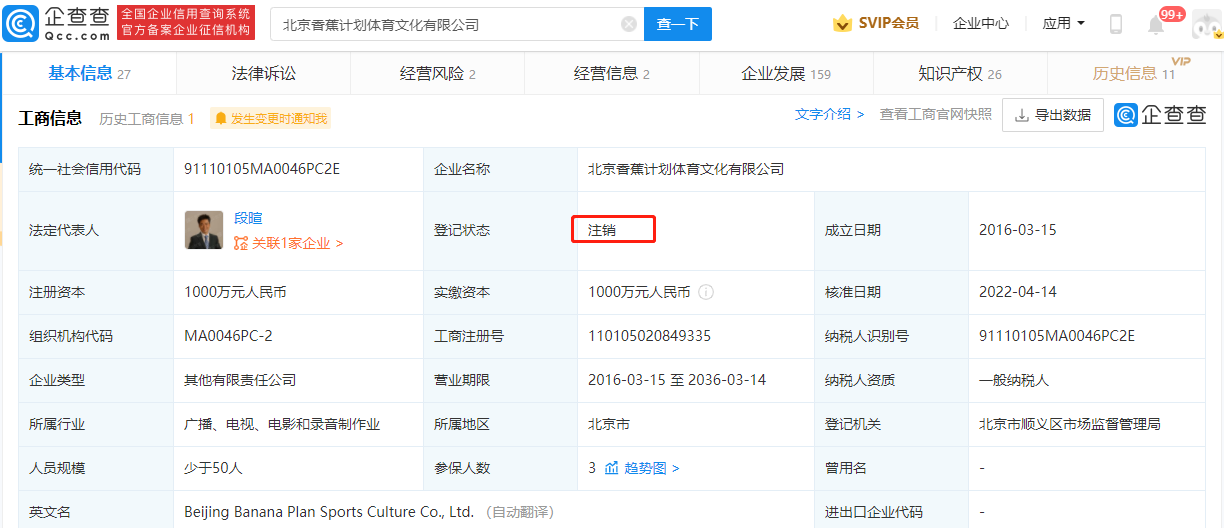Viewport: 1224px width, 528px height.
Task: Click 文字介绍 link
Action: click(829, 114)
